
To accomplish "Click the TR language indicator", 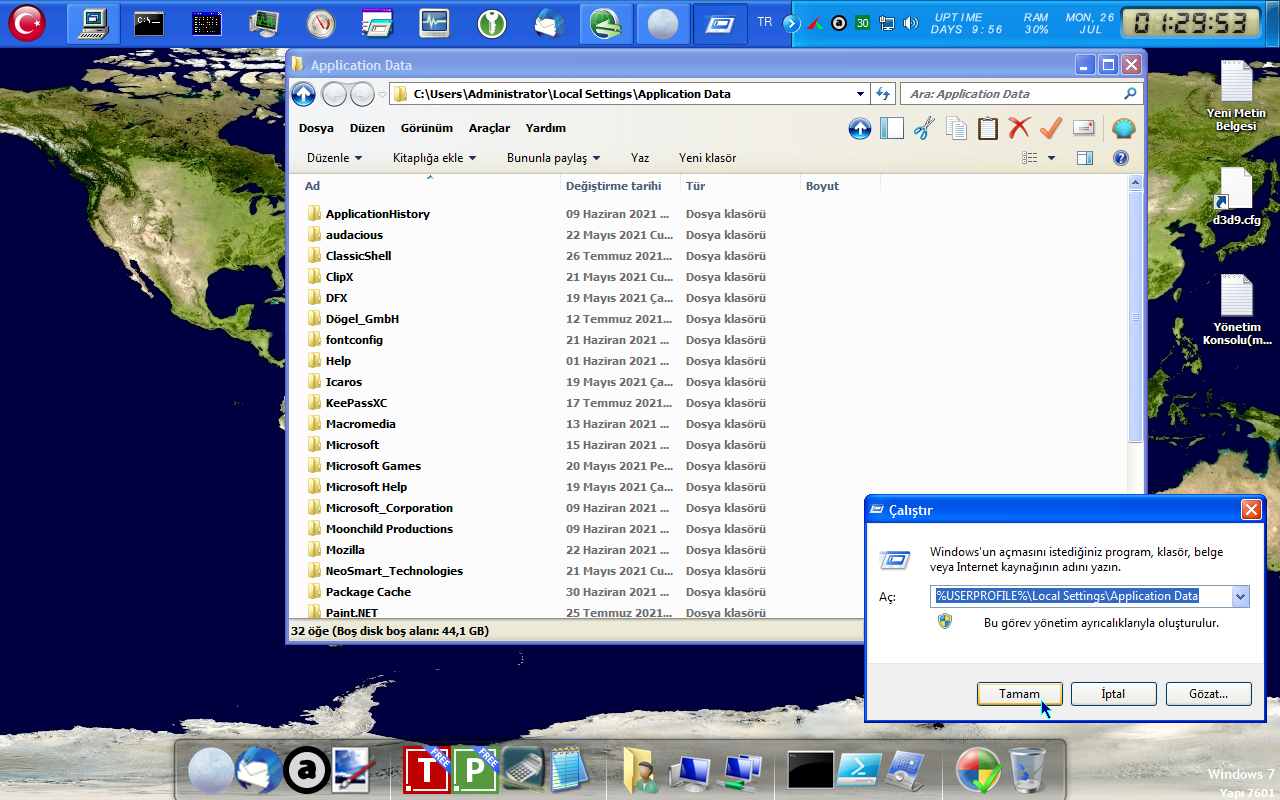I will [x=765, y=22].
